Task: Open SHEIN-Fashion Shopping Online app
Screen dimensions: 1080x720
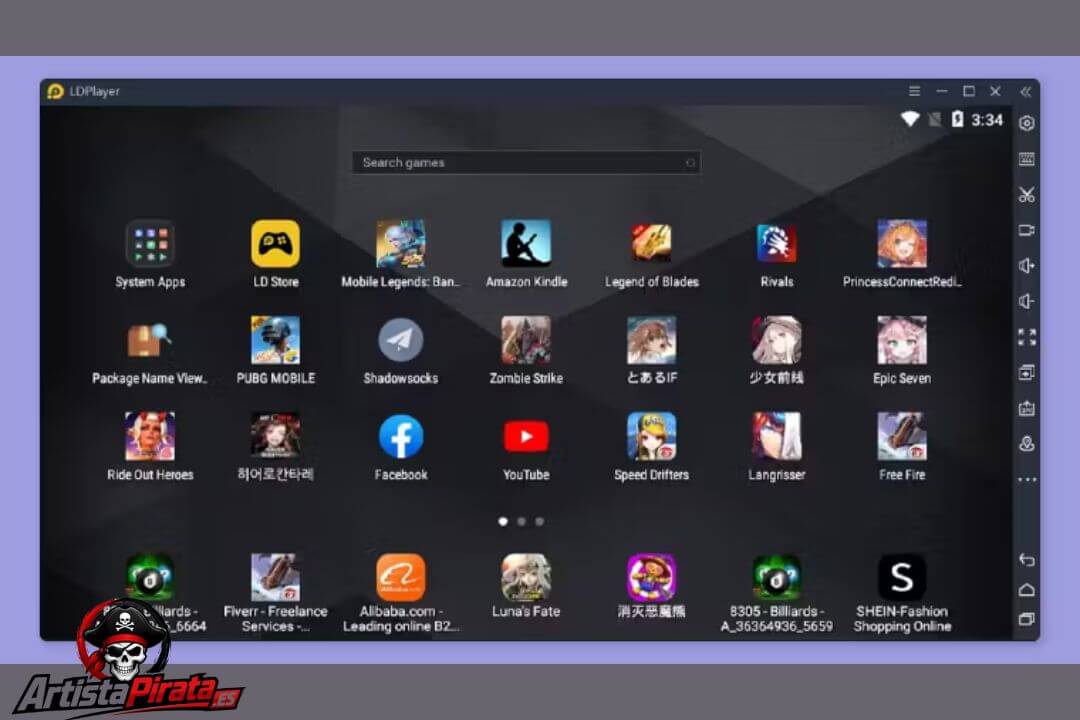Action: click(902, 577)
